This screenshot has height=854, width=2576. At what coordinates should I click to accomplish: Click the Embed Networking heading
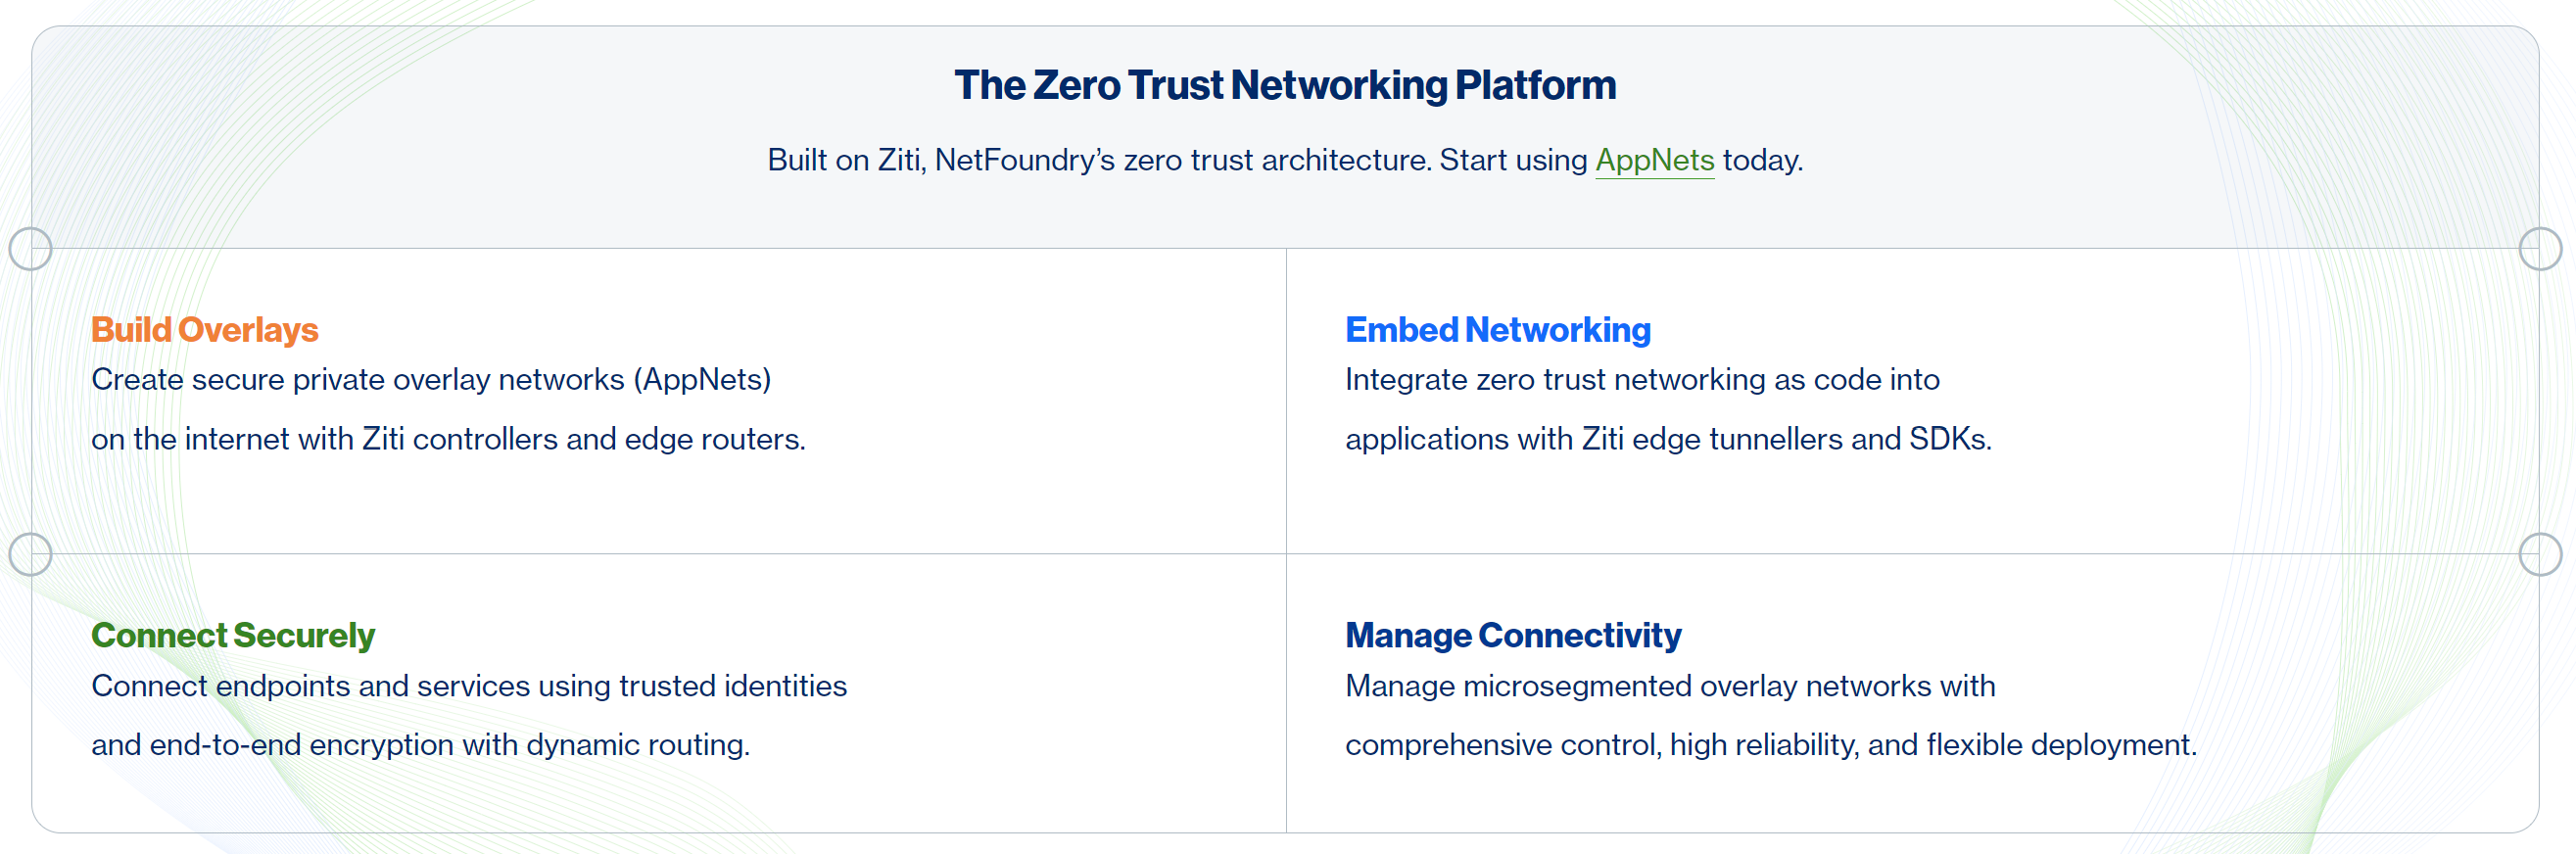pyautogui.click(x=1497, y=330)
